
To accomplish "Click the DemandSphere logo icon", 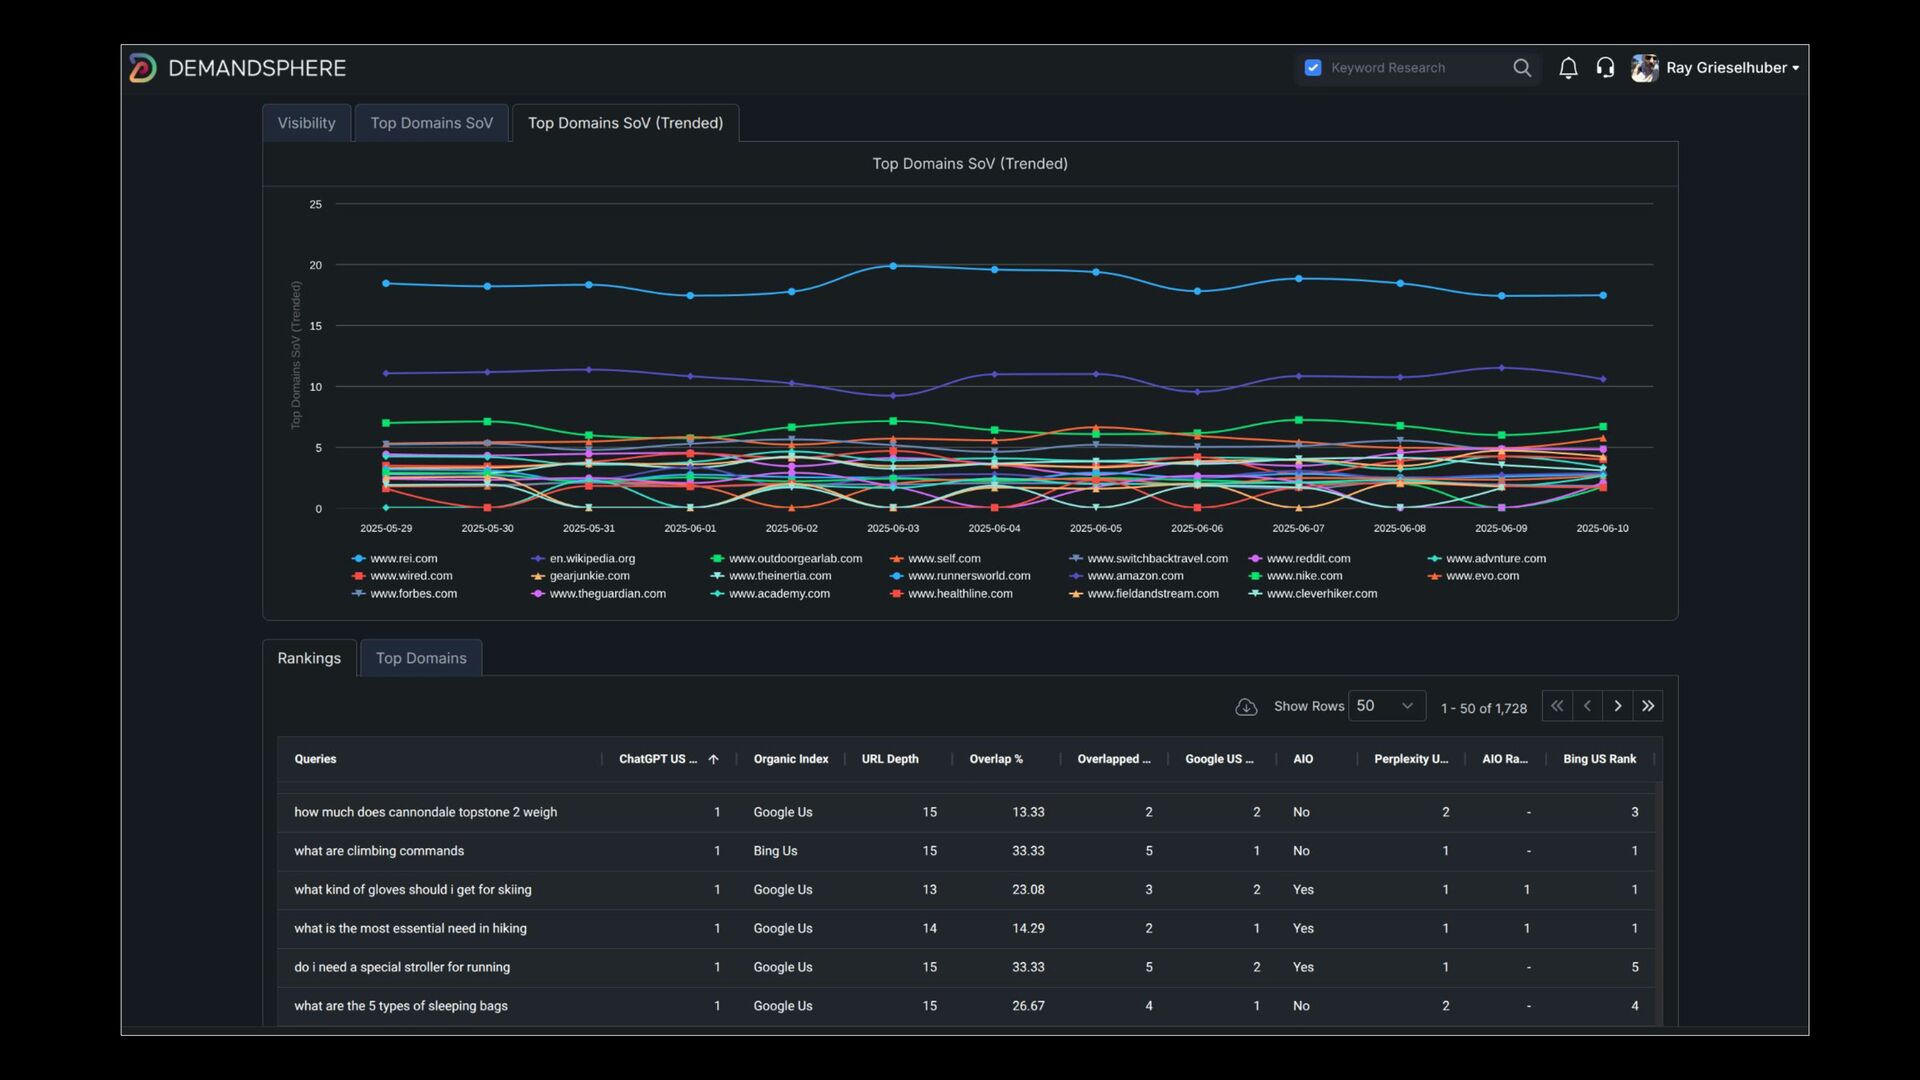I will (143, 68).
